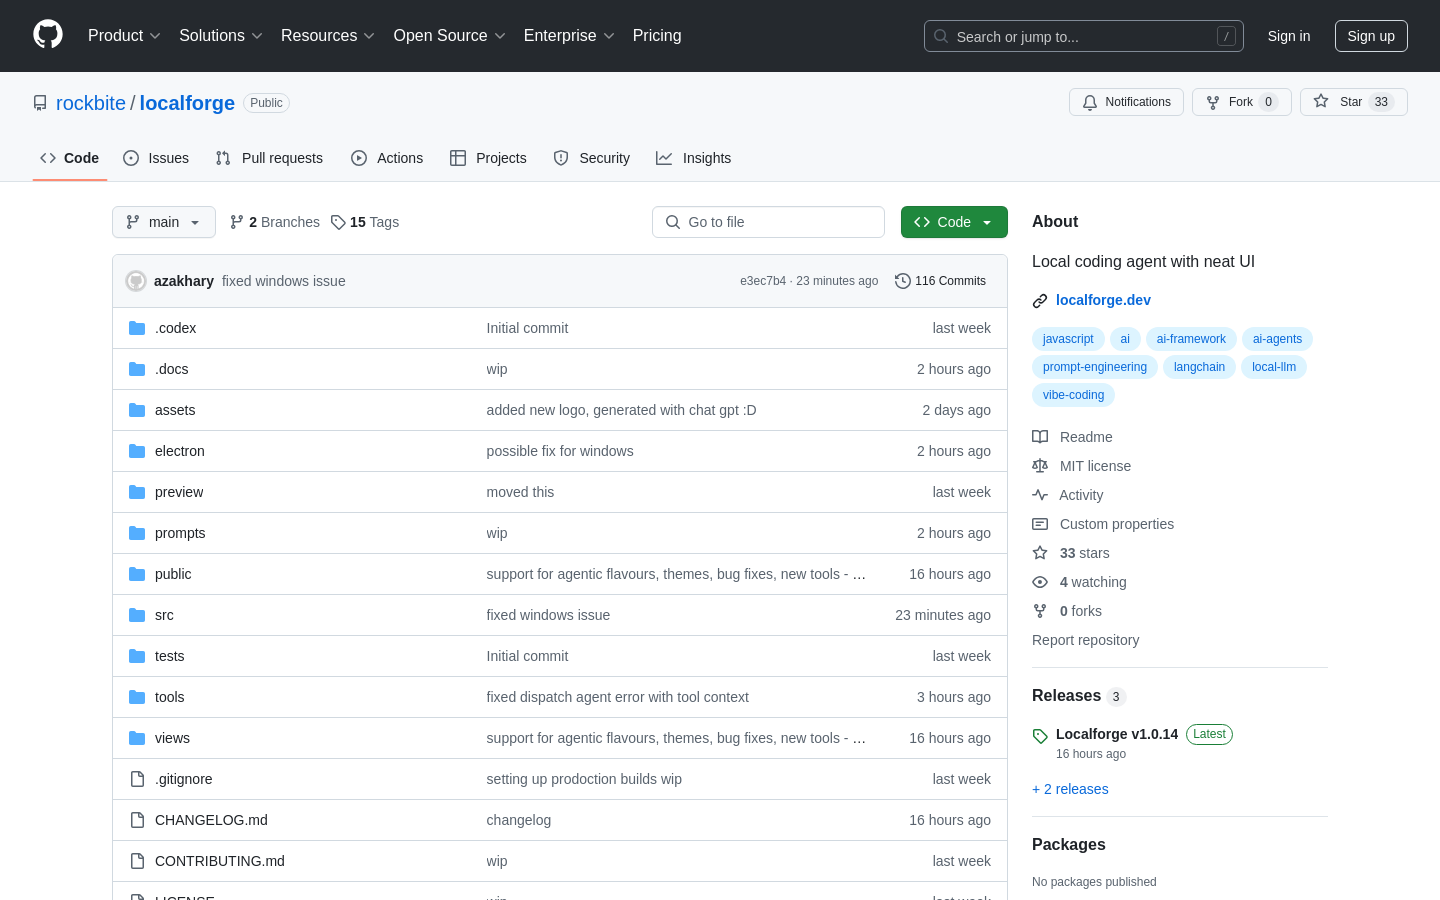1440x900 pixels.
Task: Select the prompt-engineering topic tag
Action: pyautogui.click(x=1095, y=367)
